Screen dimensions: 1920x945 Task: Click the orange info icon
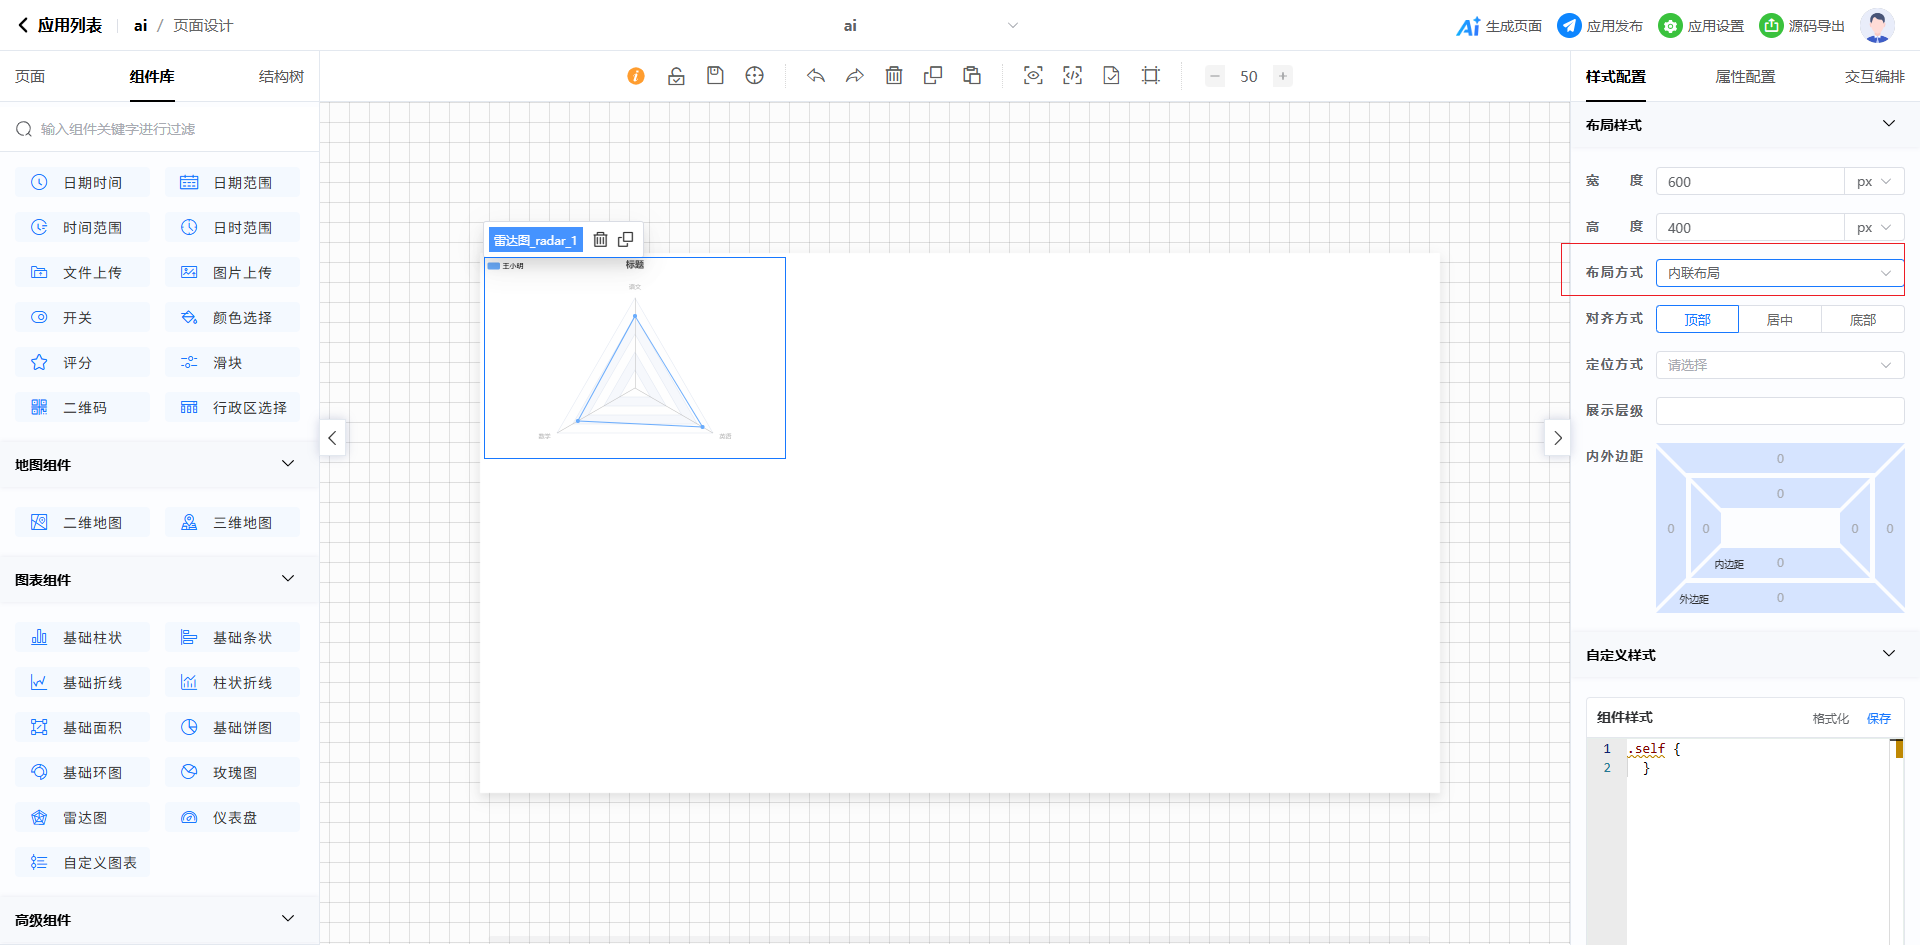[636, 76]
